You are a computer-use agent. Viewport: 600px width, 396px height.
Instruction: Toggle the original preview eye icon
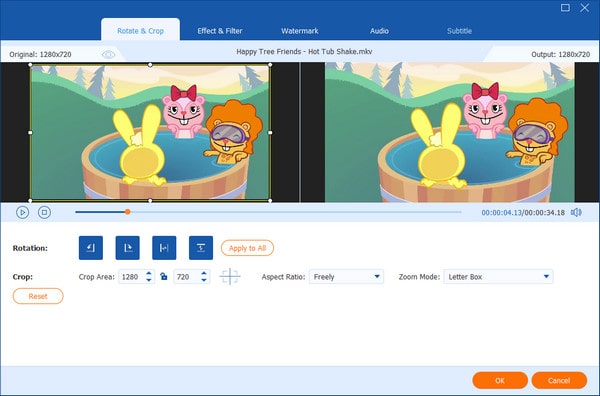108,54
